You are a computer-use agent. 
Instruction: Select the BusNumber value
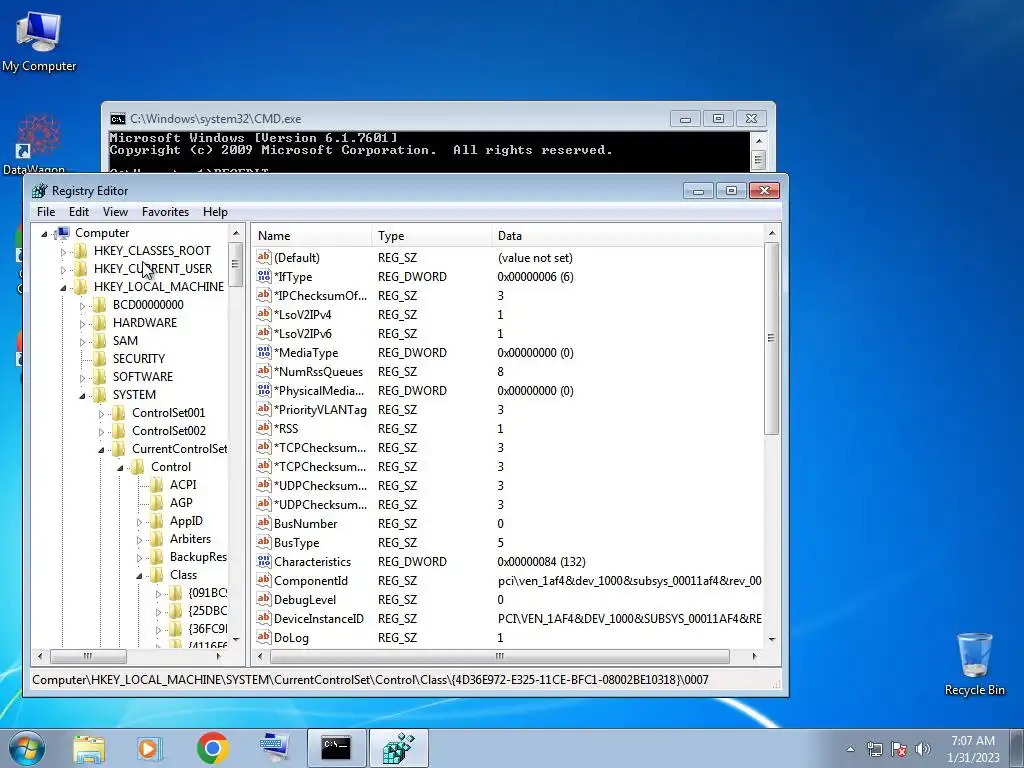point(306,524)
